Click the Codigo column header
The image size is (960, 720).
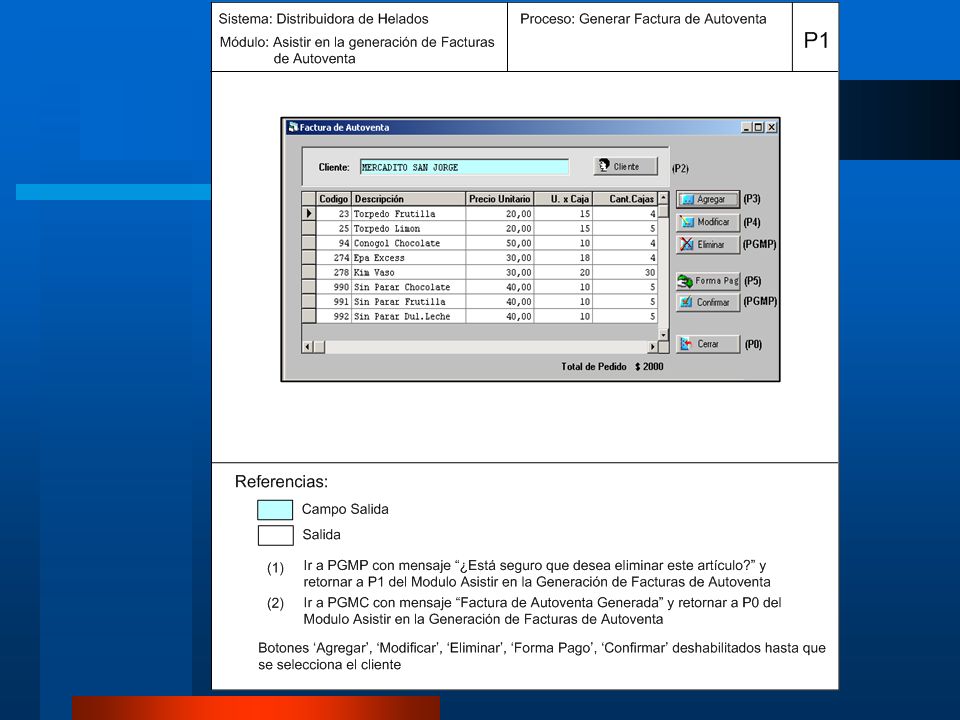[334, 199]
